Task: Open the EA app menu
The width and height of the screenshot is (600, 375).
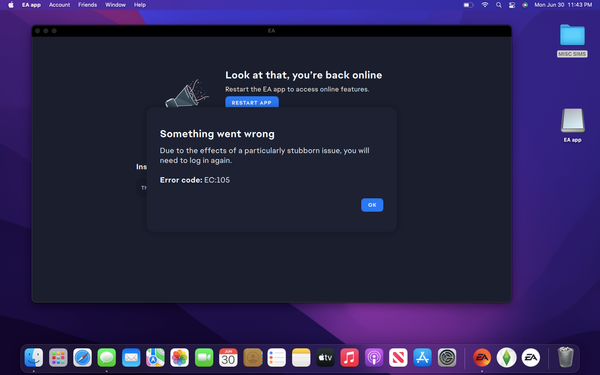Action: point(31,5)
